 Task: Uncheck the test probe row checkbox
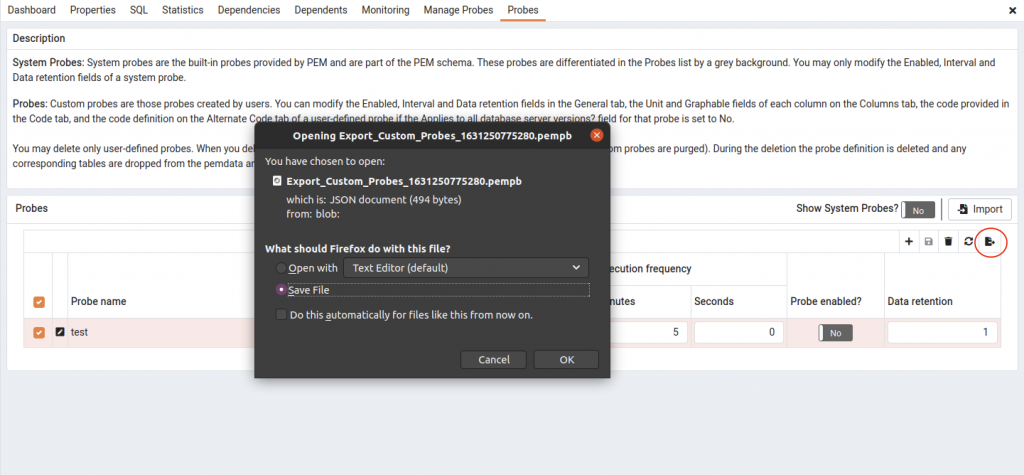[39, 332]
